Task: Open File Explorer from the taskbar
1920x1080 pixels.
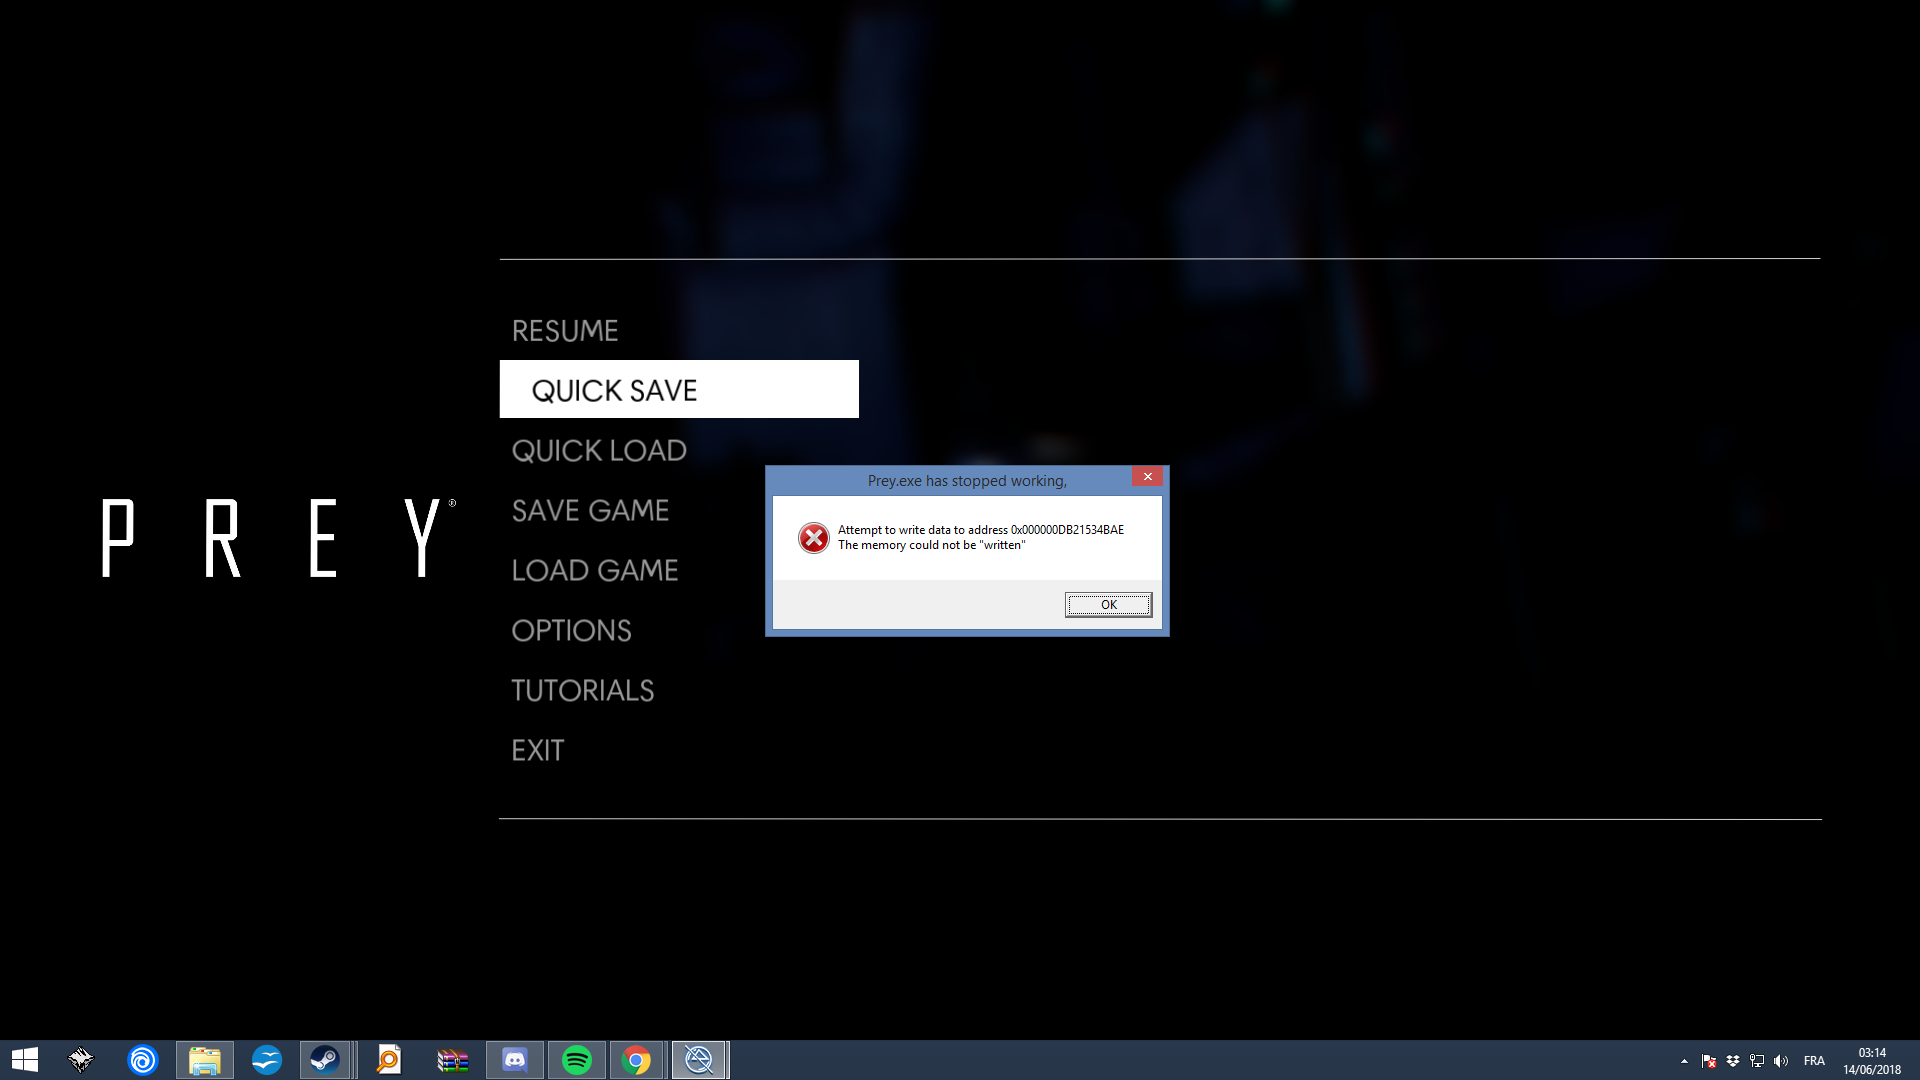Action: coord(205,1059)
